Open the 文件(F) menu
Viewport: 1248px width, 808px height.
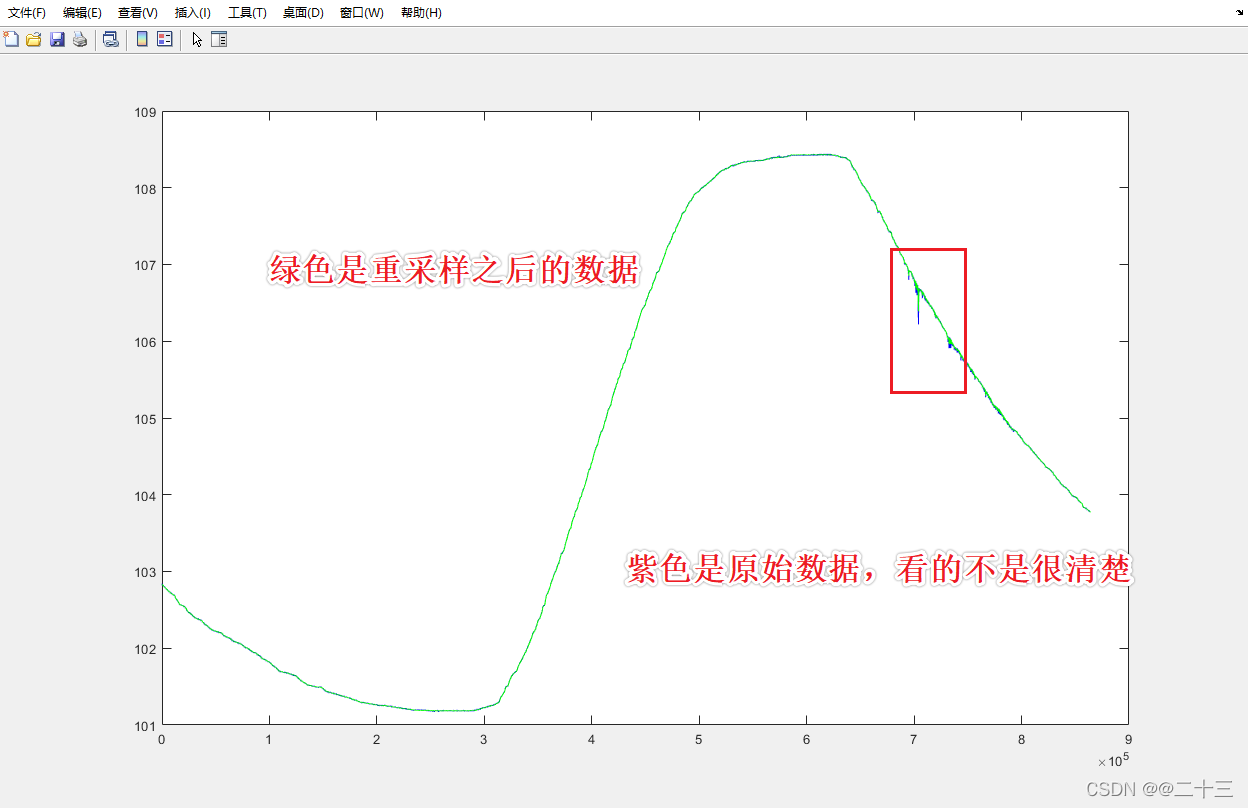[x=27, y=13]
